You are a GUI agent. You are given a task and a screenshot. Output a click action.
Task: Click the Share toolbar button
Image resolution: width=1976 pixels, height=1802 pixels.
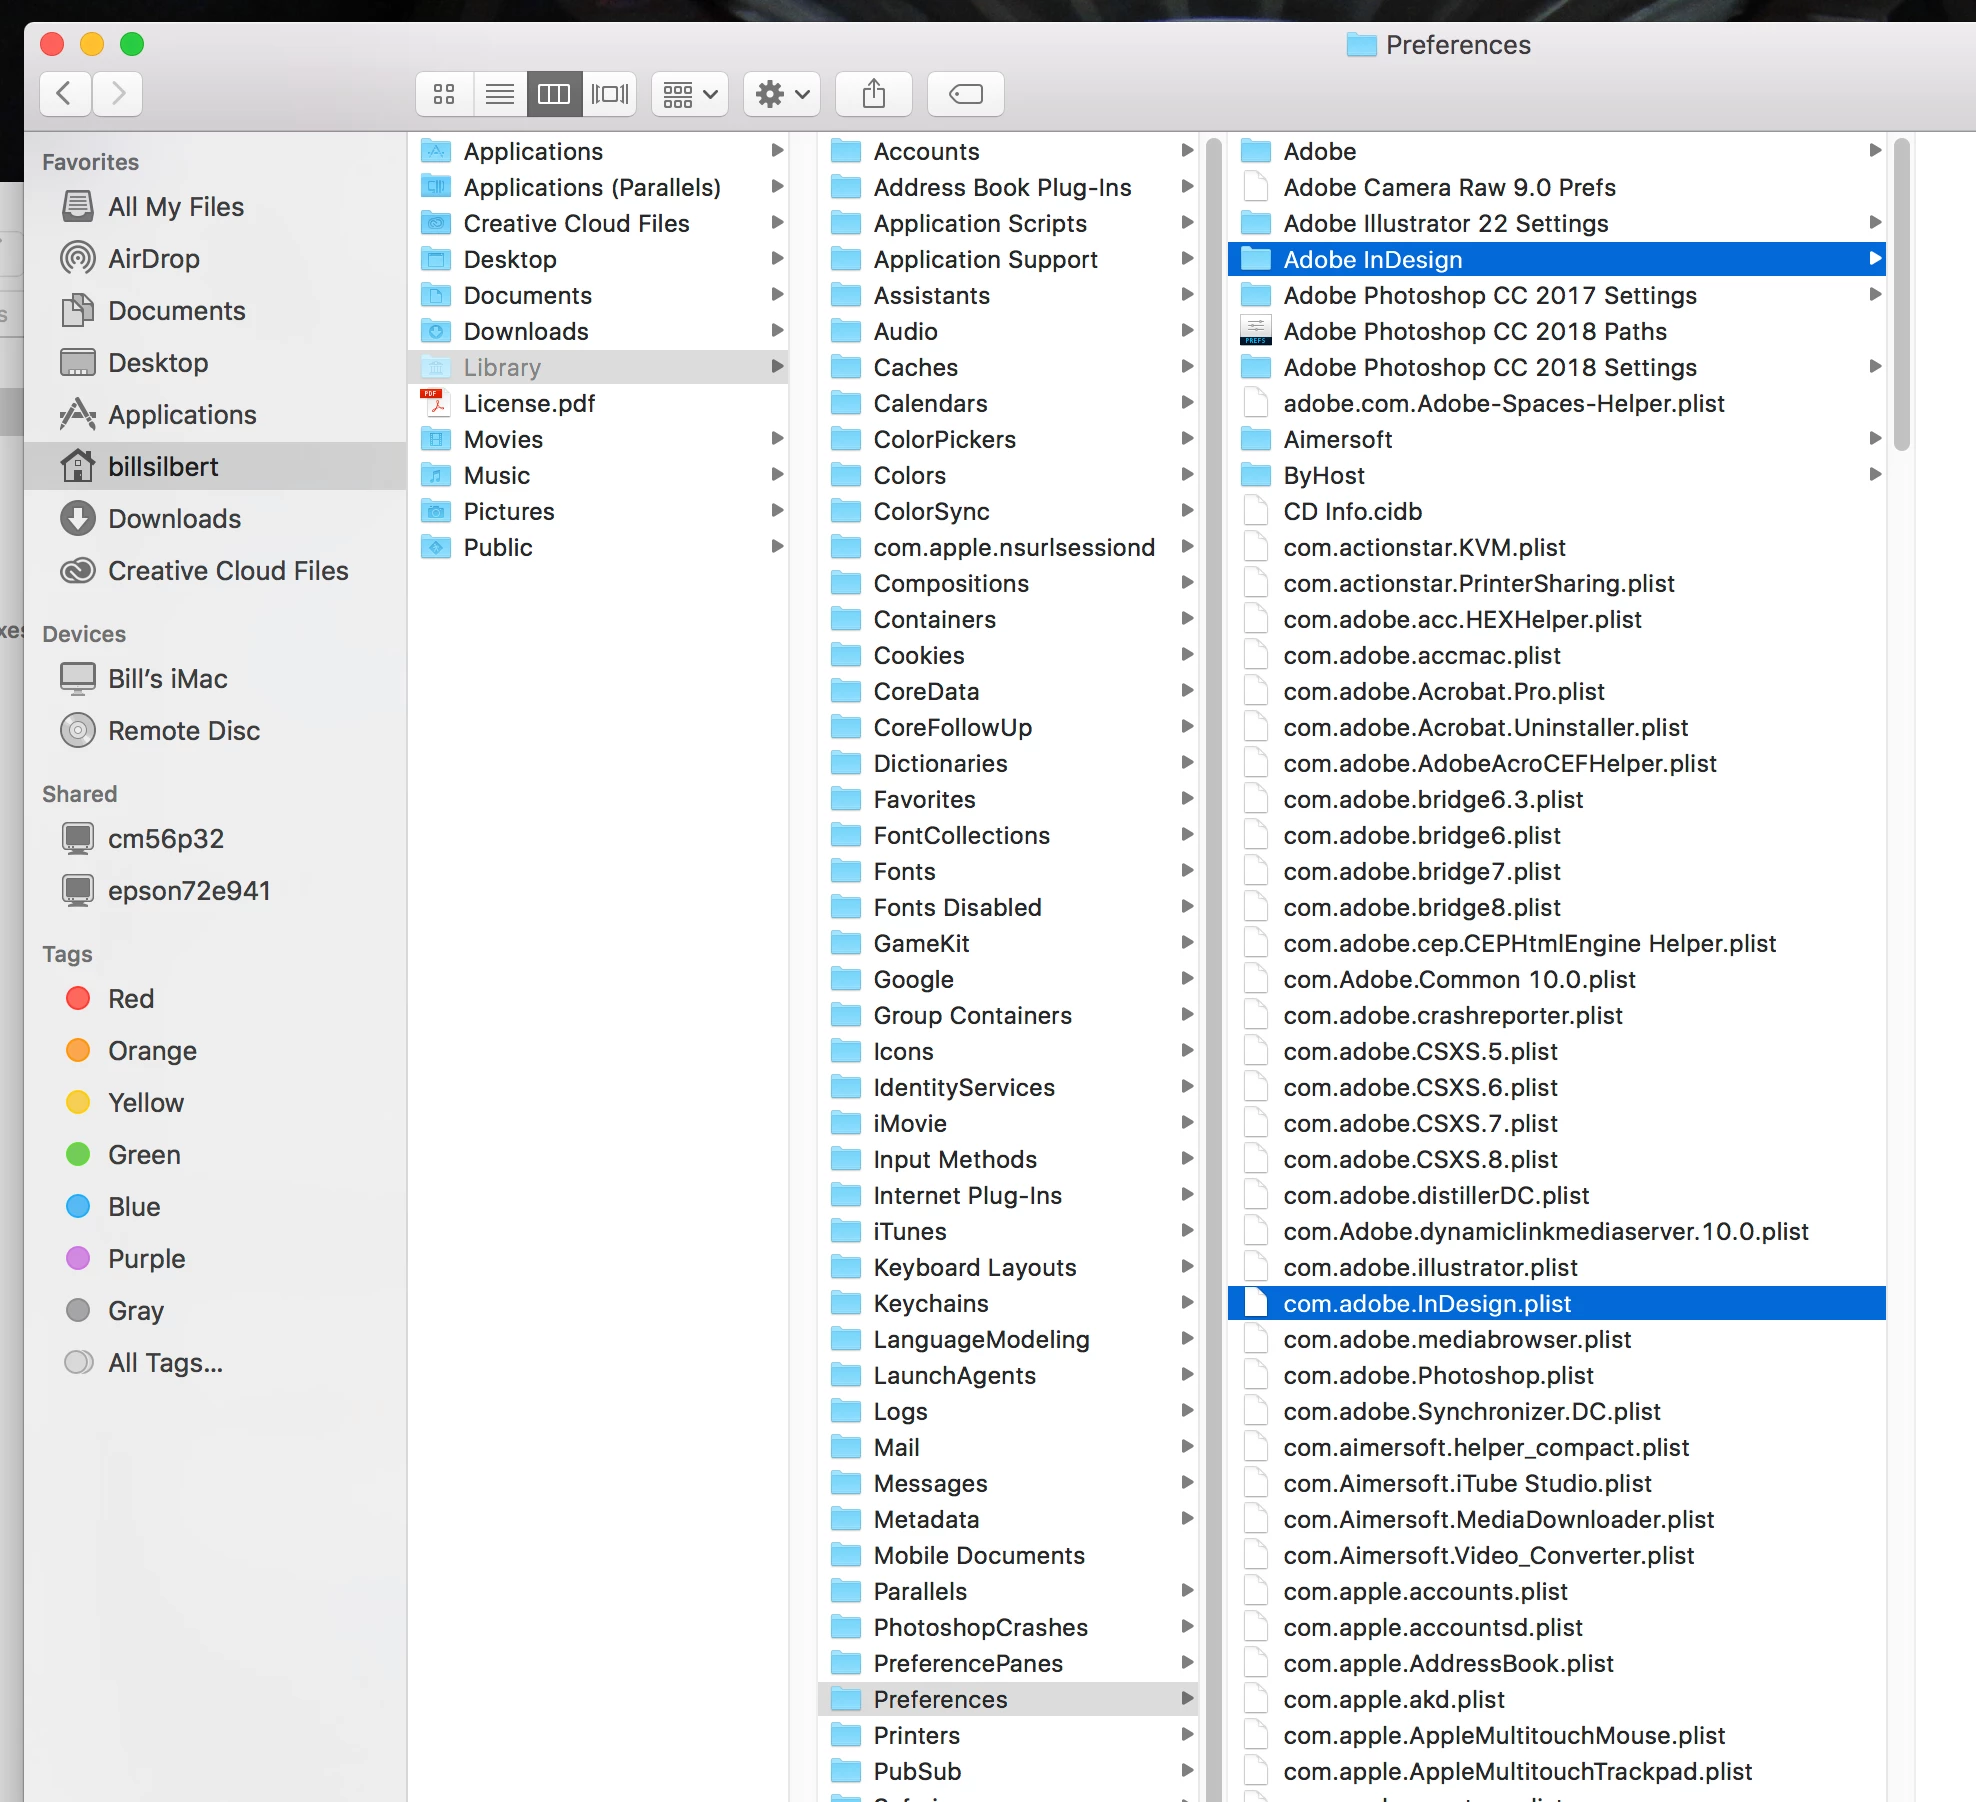[873, 94]
